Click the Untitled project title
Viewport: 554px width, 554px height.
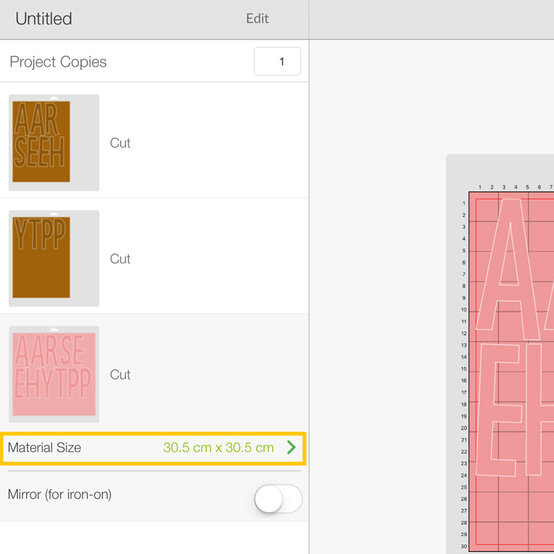[x=44, y=19]
